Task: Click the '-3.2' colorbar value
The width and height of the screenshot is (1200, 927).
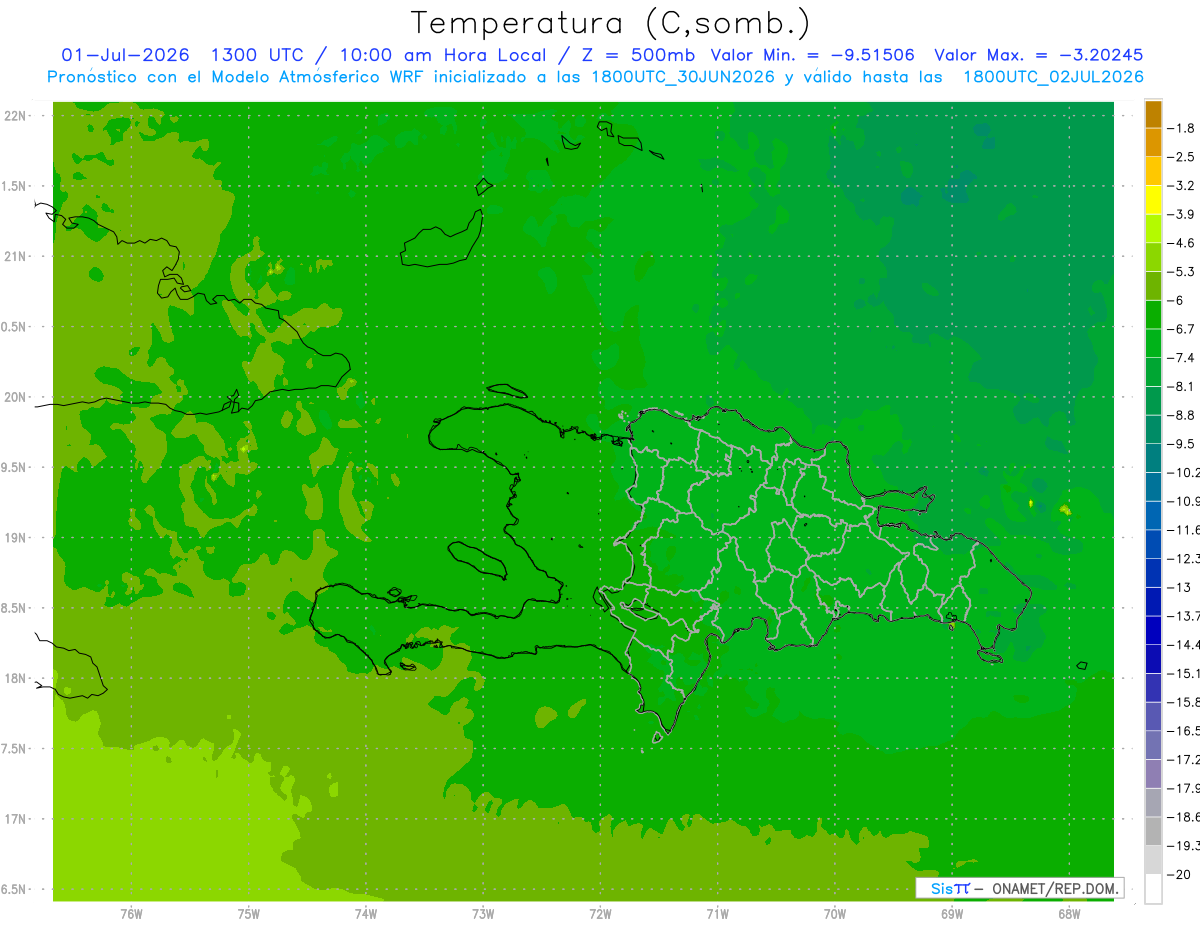Action: 1182,186
